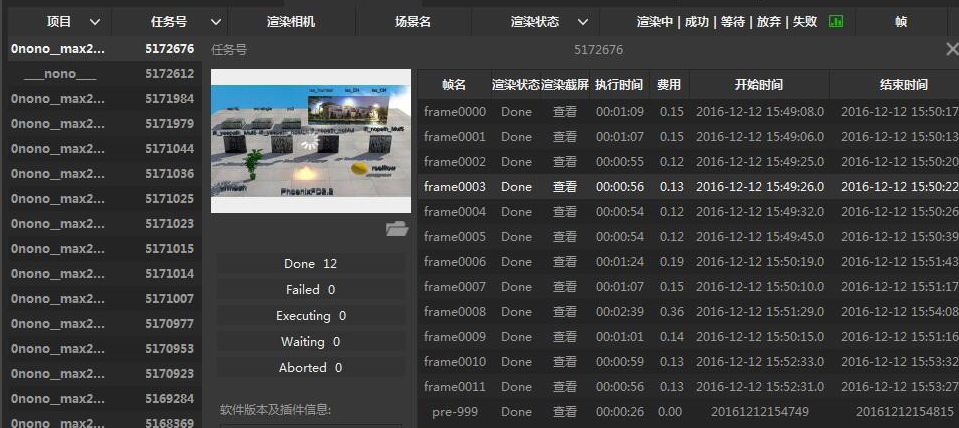Click 查看 link for frame0008
This screenshot has width=959, height=428.
pyautogui.click(x=564, y=312)
